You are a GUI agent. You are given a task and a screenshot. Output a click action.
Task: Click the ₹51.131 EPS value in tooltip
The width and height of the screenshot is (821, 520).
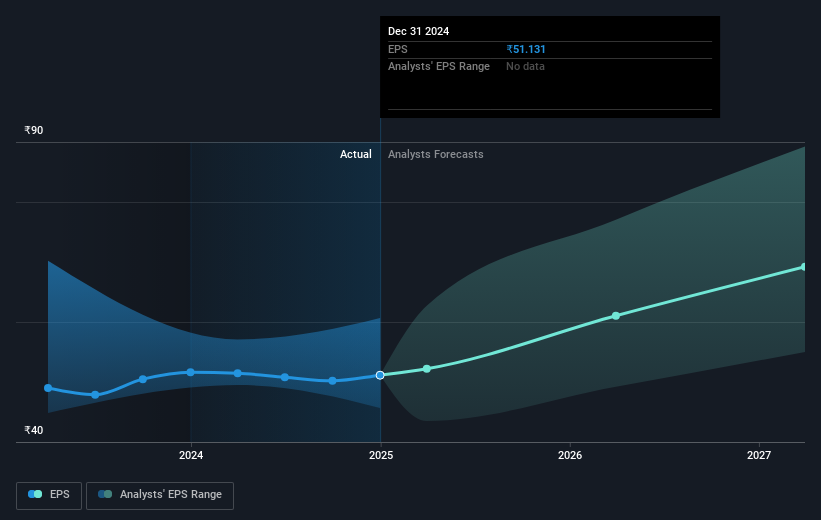[526, 49]
